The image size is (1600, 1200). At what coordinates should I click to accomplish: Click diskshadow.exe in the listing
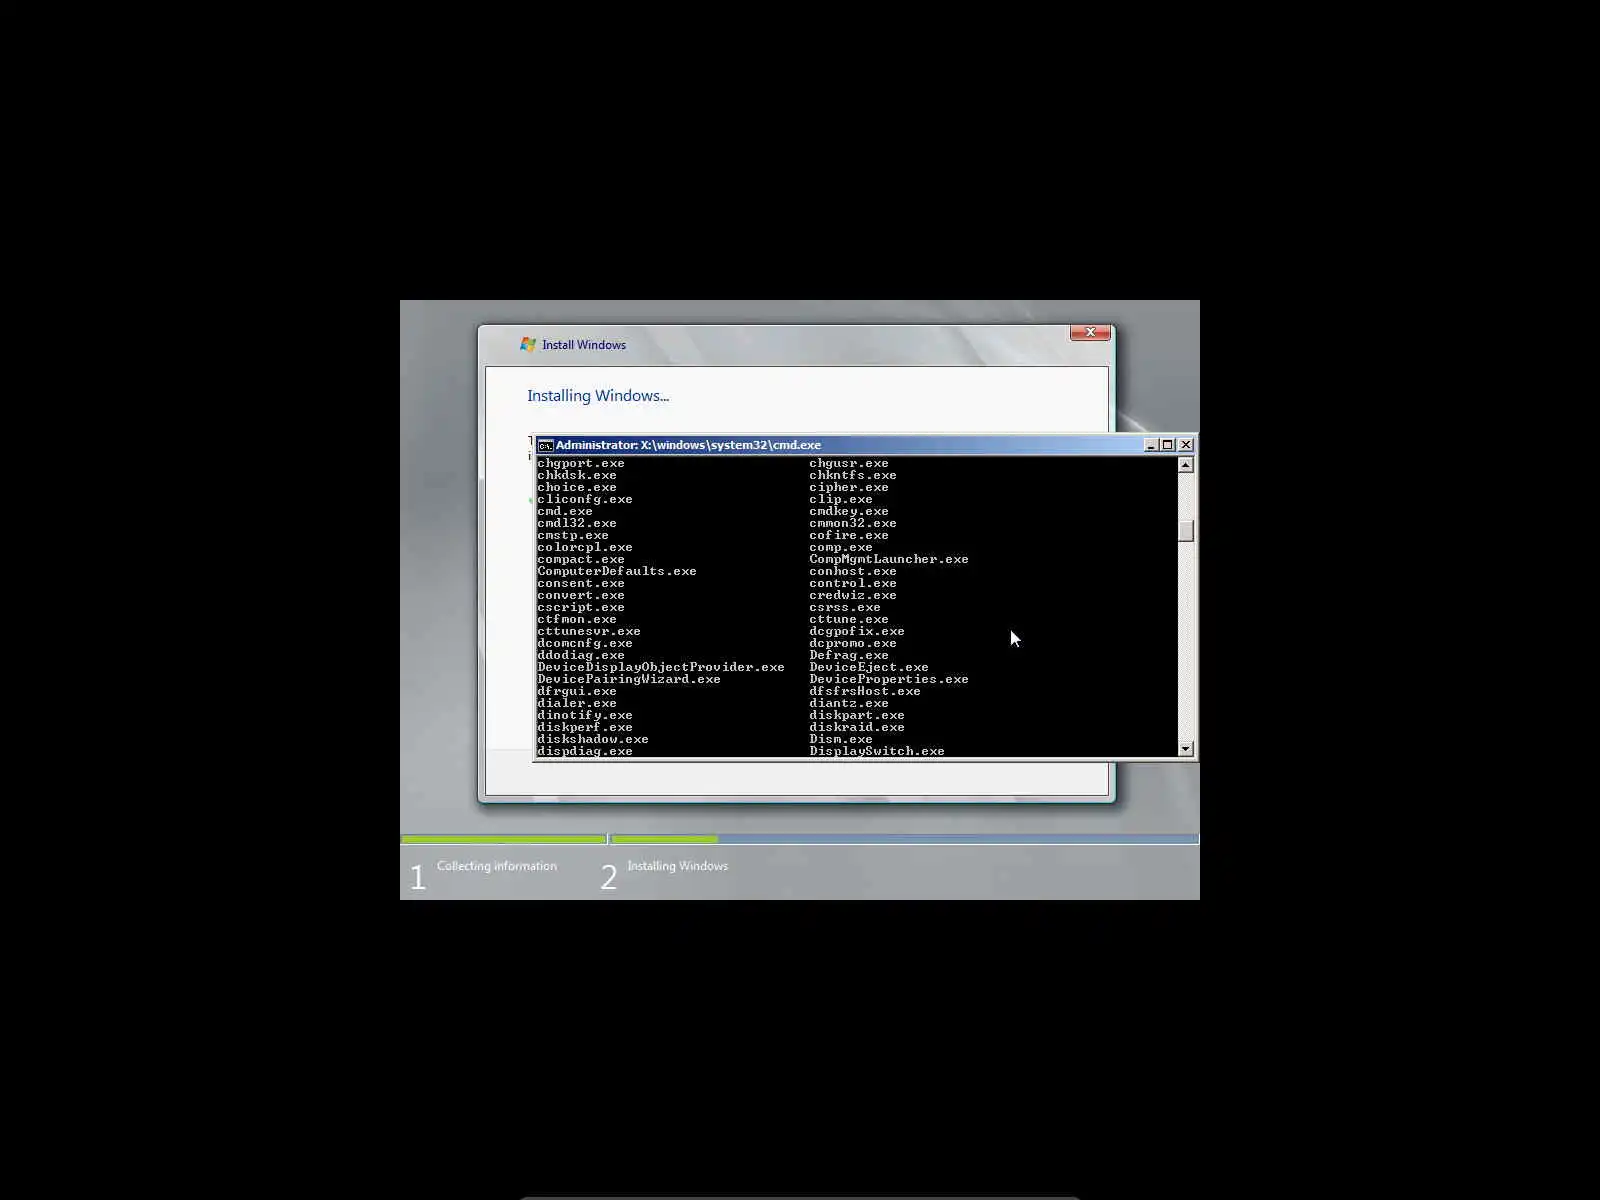click(x=593, y=739)
